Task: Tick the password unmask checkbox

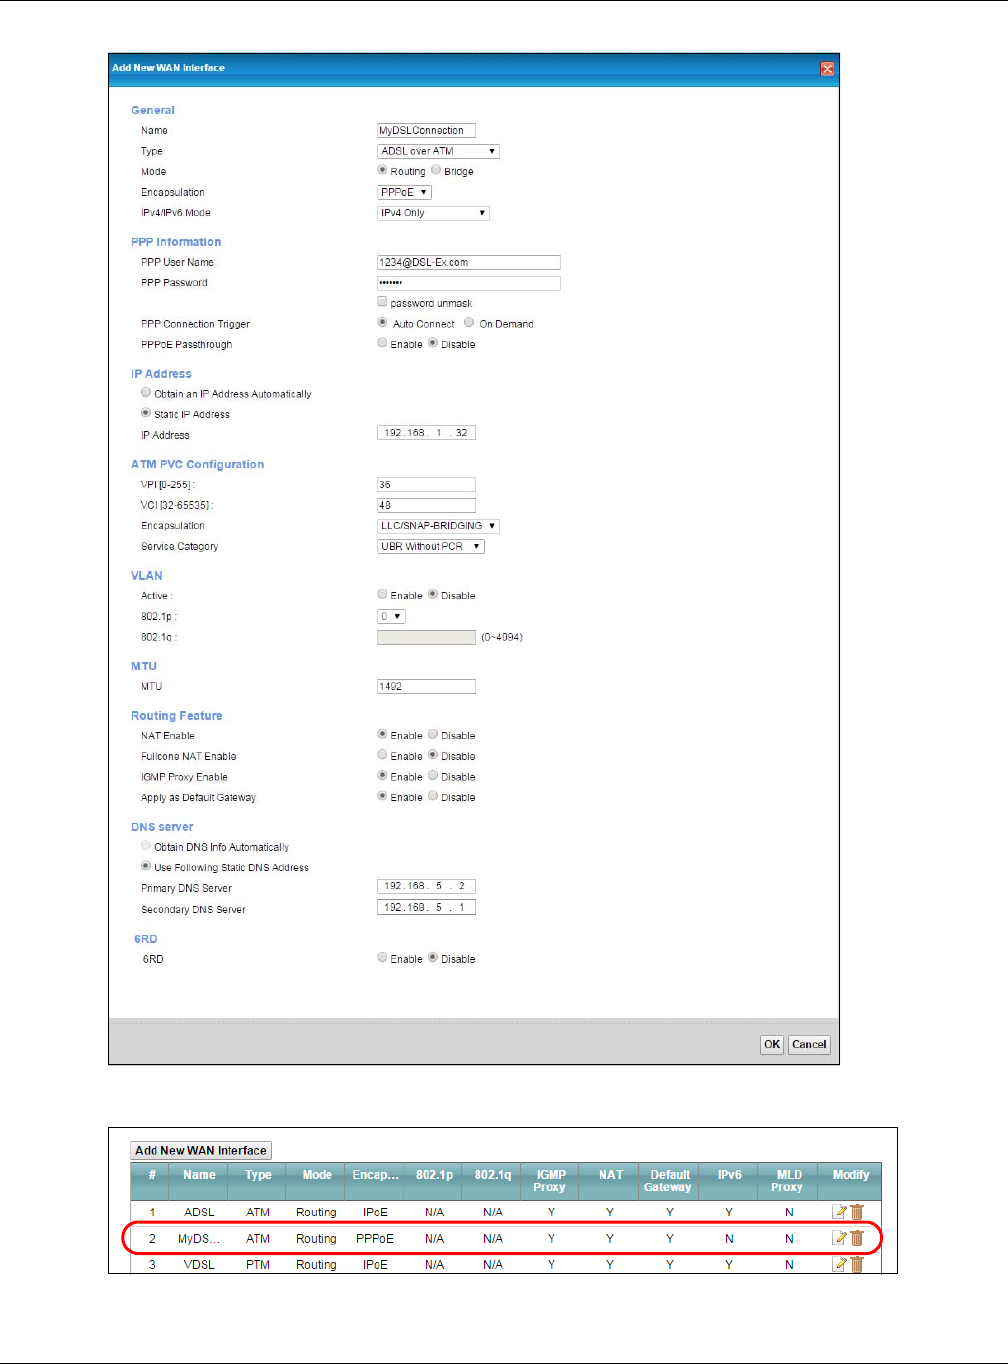Action: [x=382, y=302]
